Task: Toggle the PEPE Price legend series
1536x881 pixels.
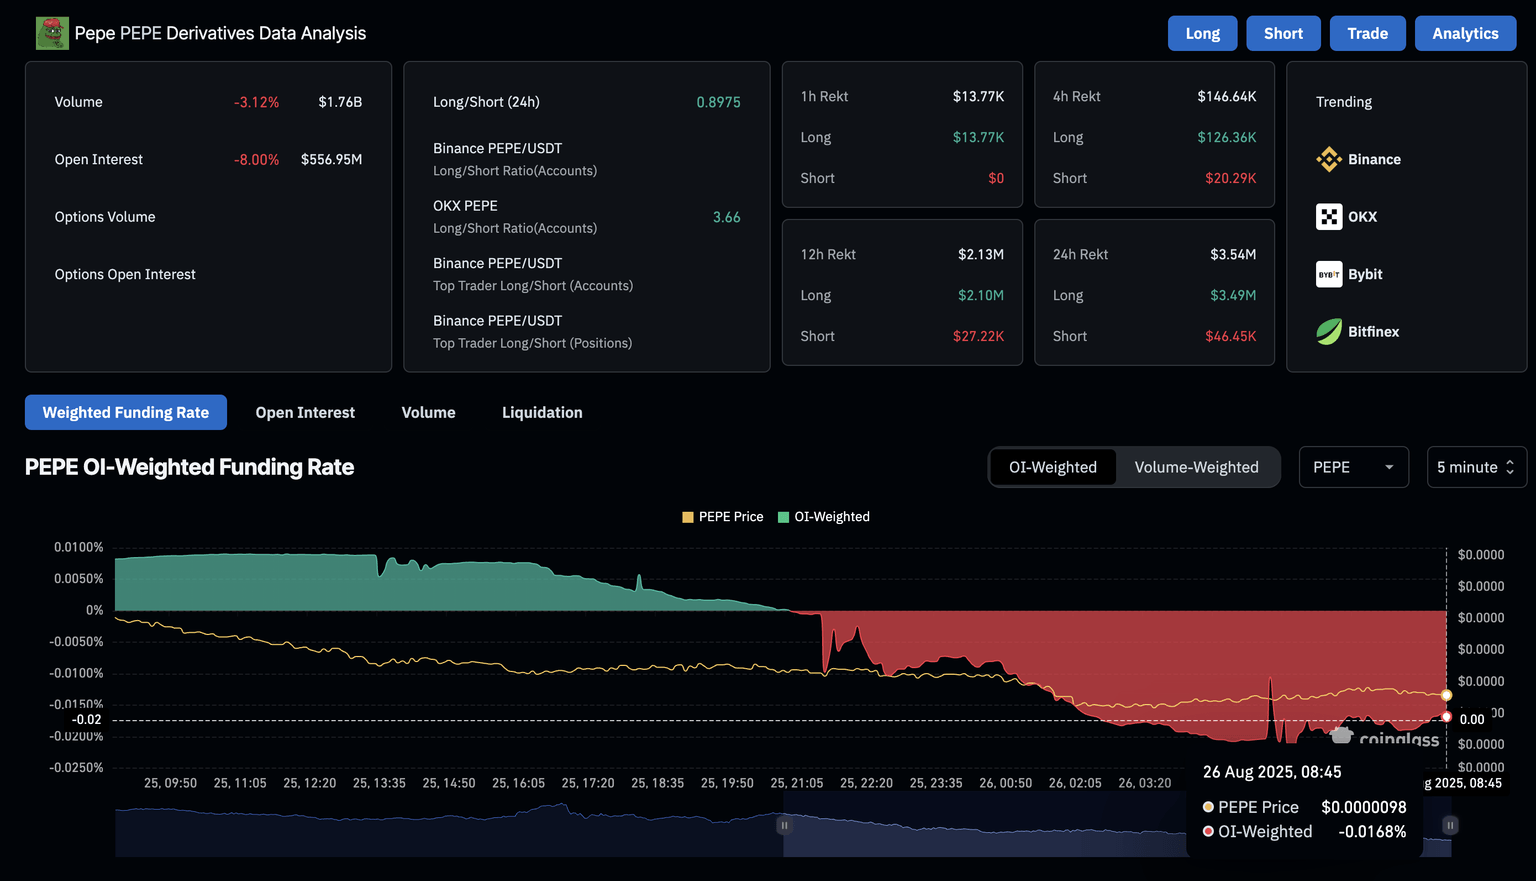Action: [x=723, y=517]
